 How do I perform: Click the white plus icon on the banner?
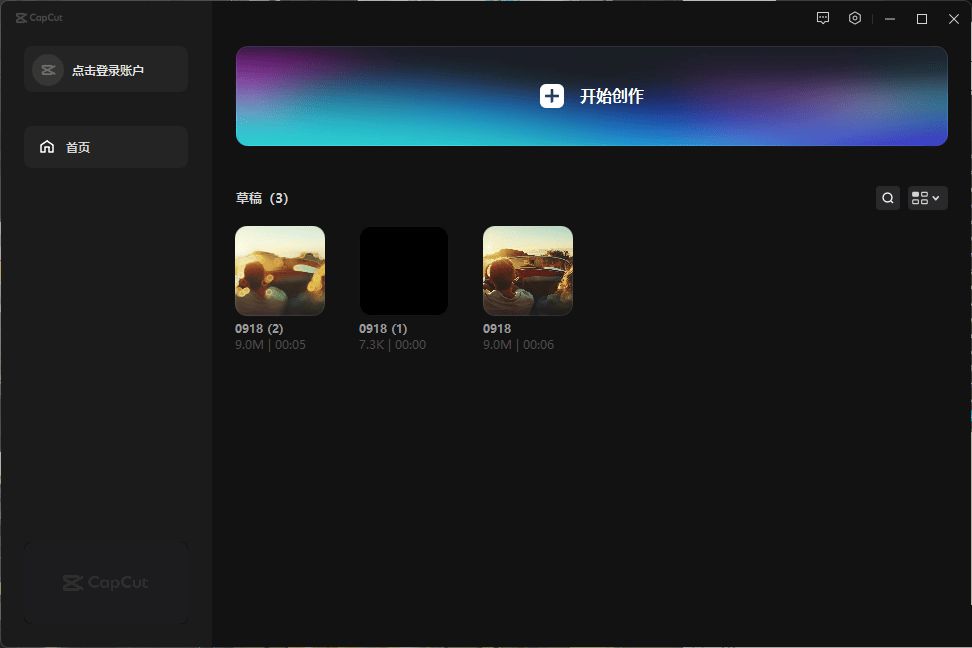552,96
